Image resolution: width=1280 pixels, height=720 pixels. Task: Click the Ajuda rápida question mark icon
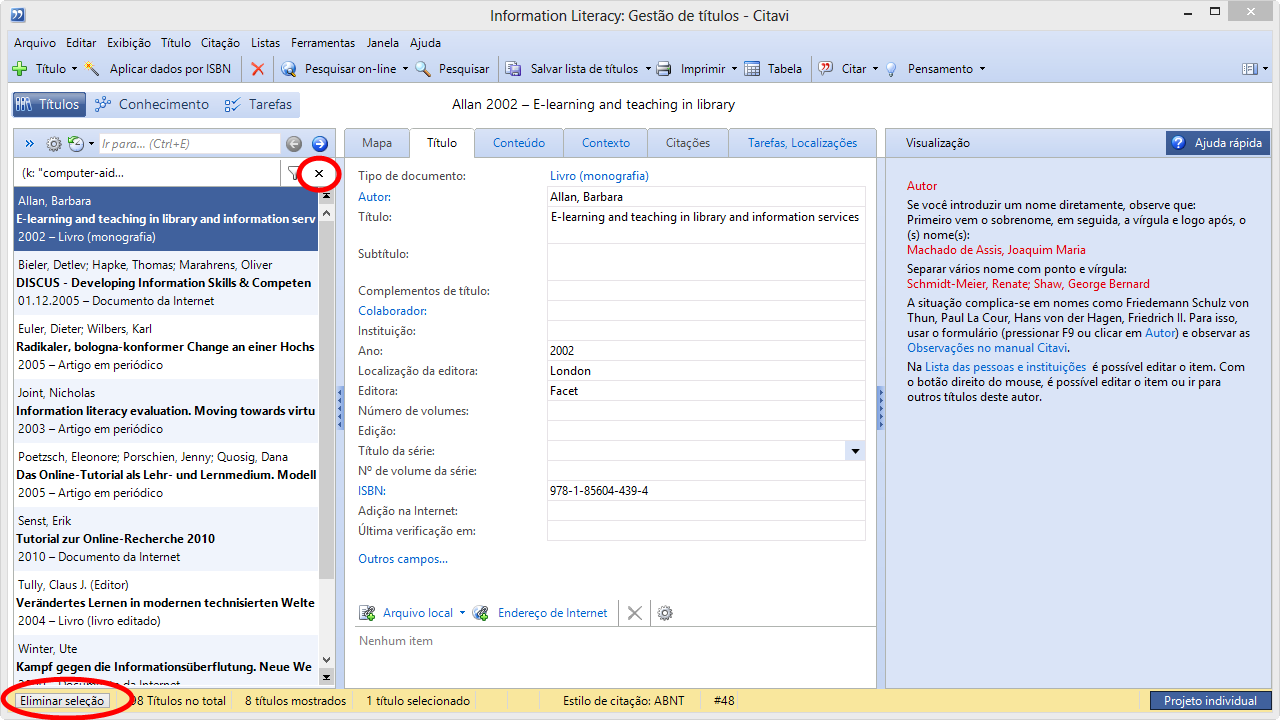(x=1178, y=143)
